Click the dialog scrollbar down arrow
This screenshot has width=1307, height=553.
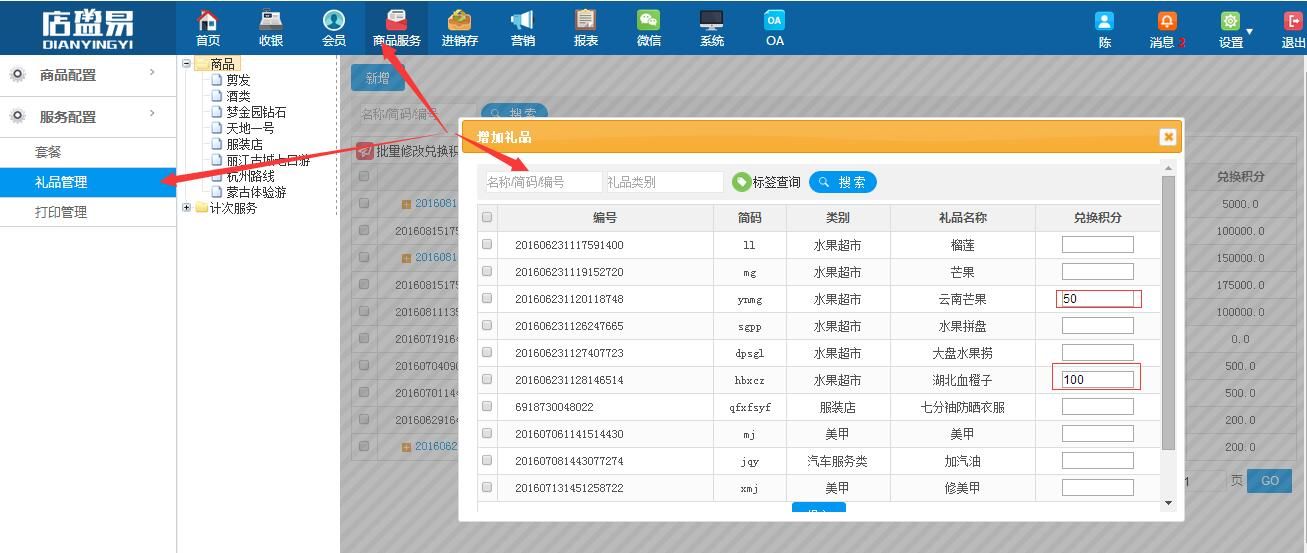click(1168, 503)
